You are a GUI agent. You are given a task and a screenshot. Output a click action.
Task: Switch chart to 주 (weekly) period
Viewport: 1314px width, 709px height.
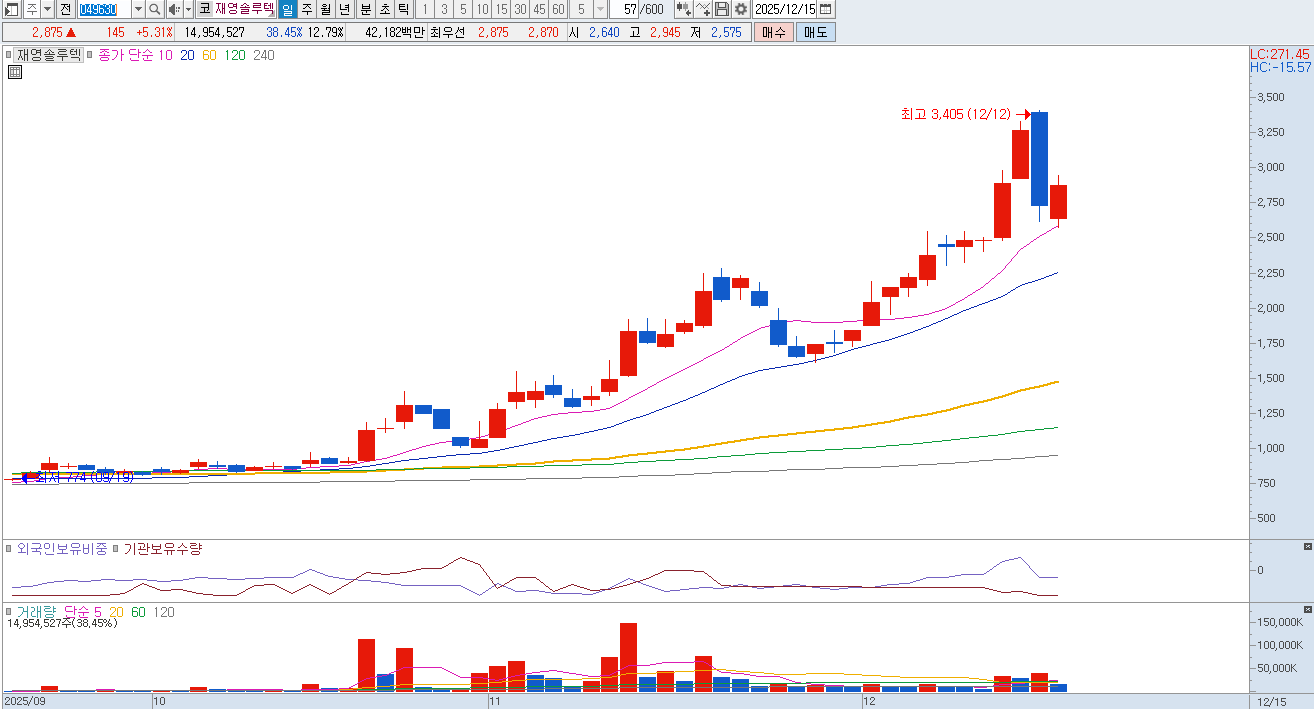pos(307,9)
